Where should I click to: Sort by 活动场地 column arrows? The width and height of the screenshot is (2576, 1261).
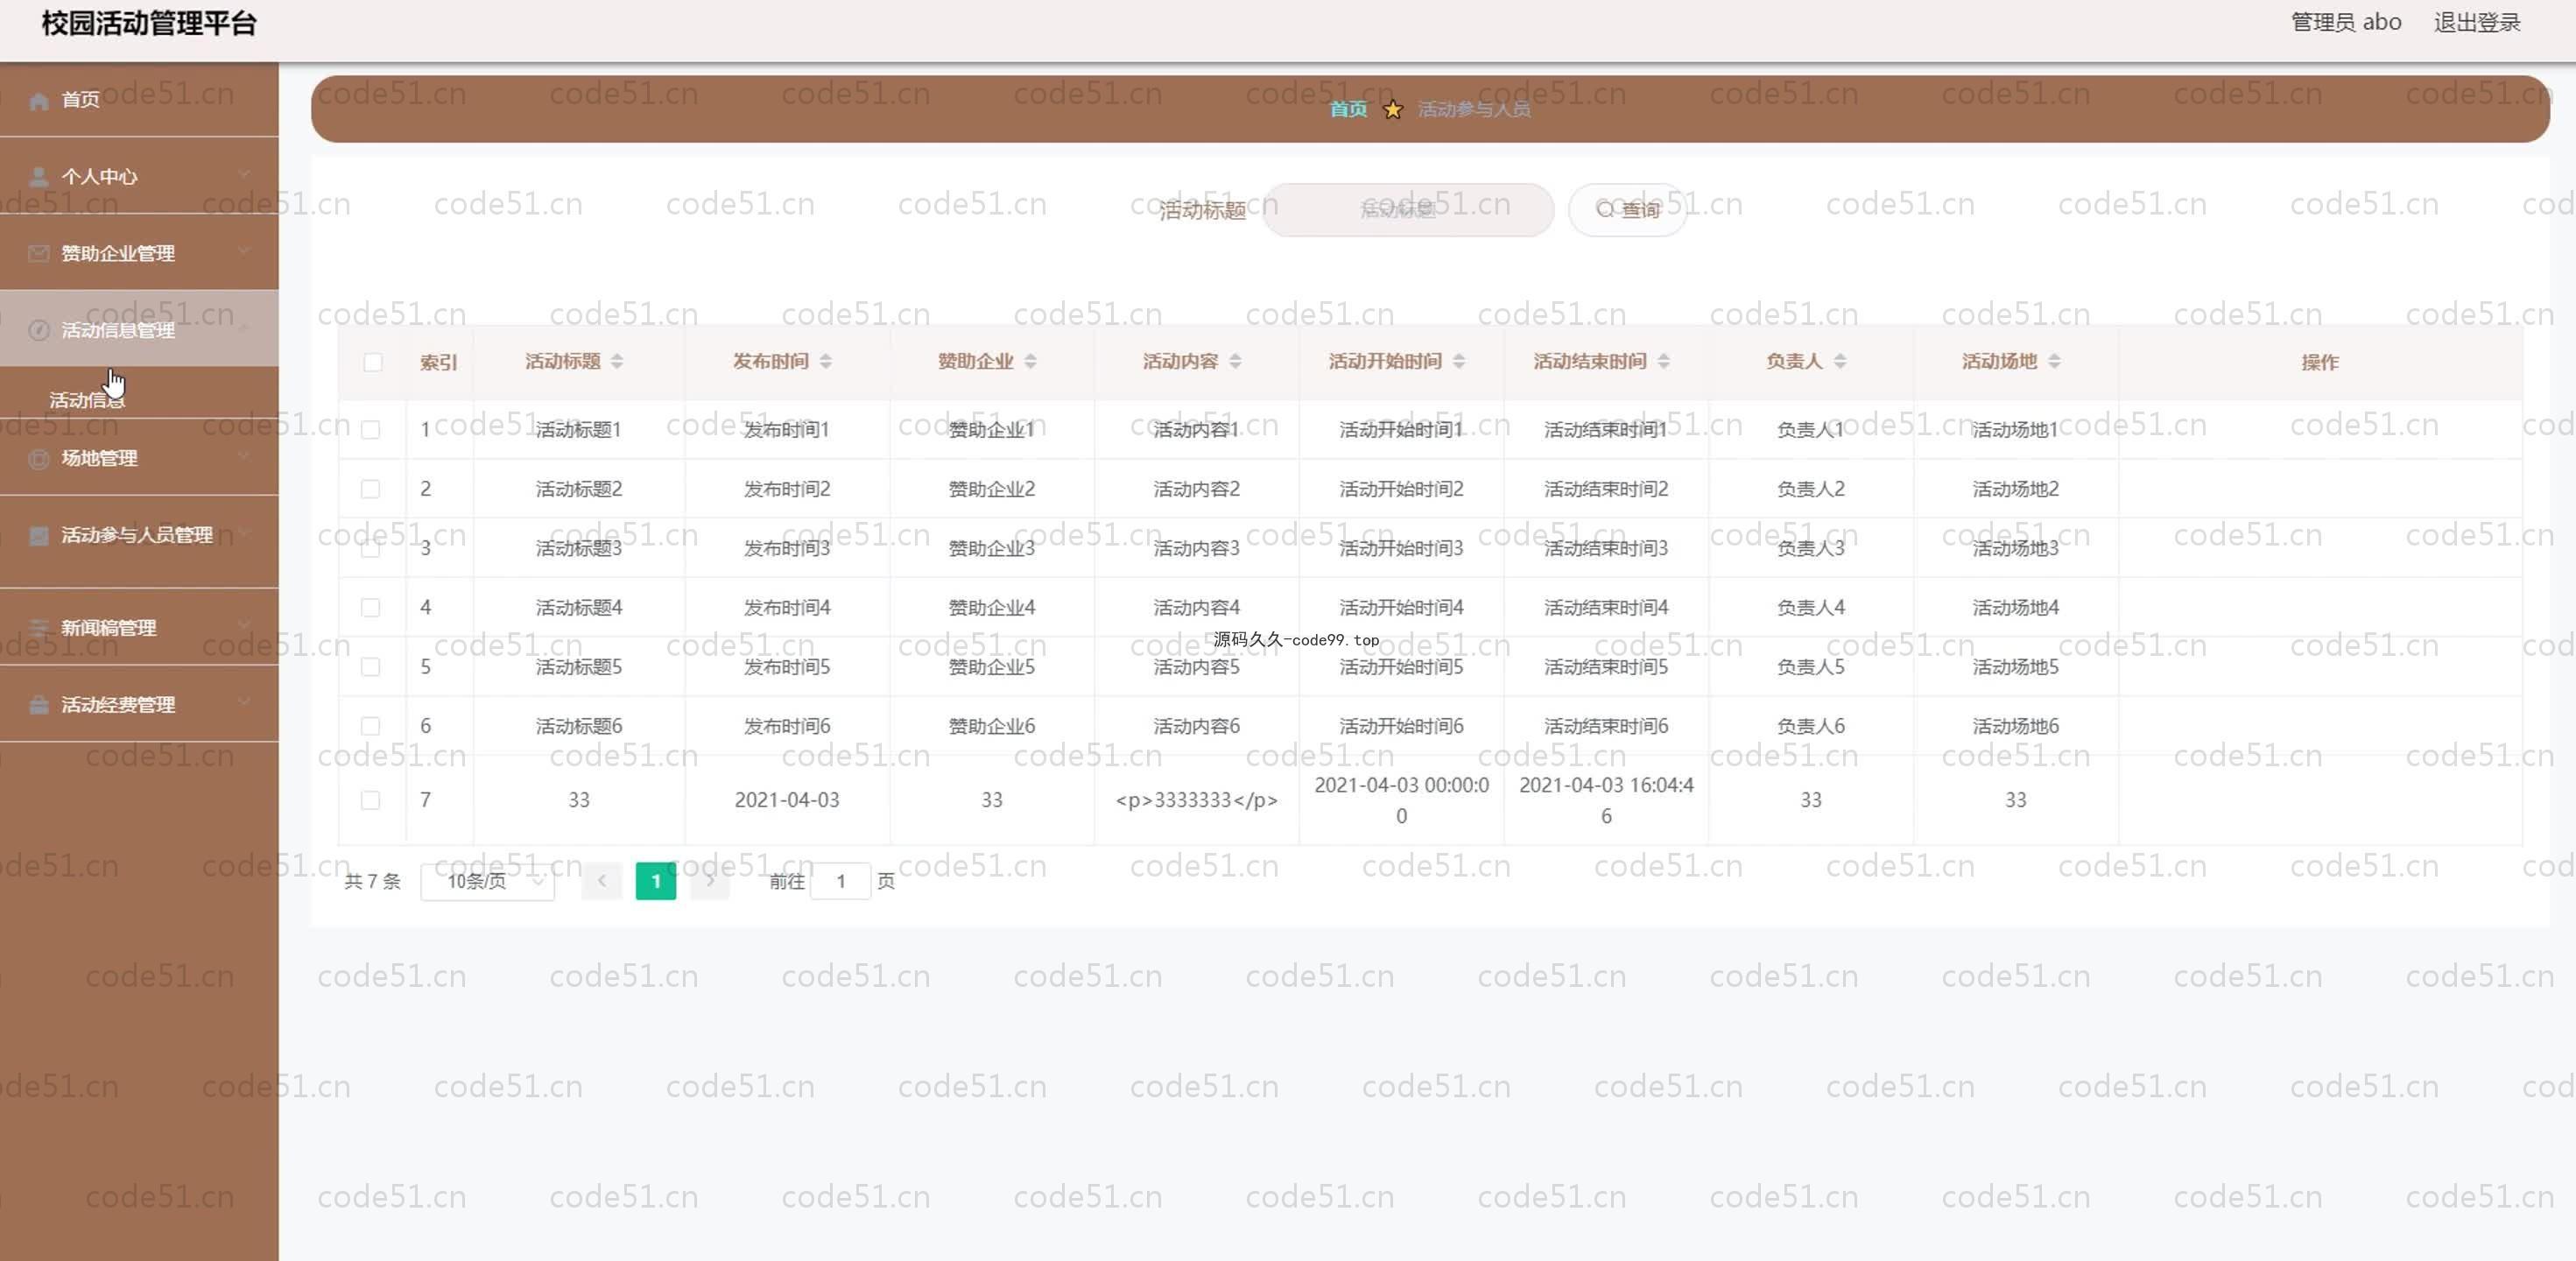[2055, 361]
